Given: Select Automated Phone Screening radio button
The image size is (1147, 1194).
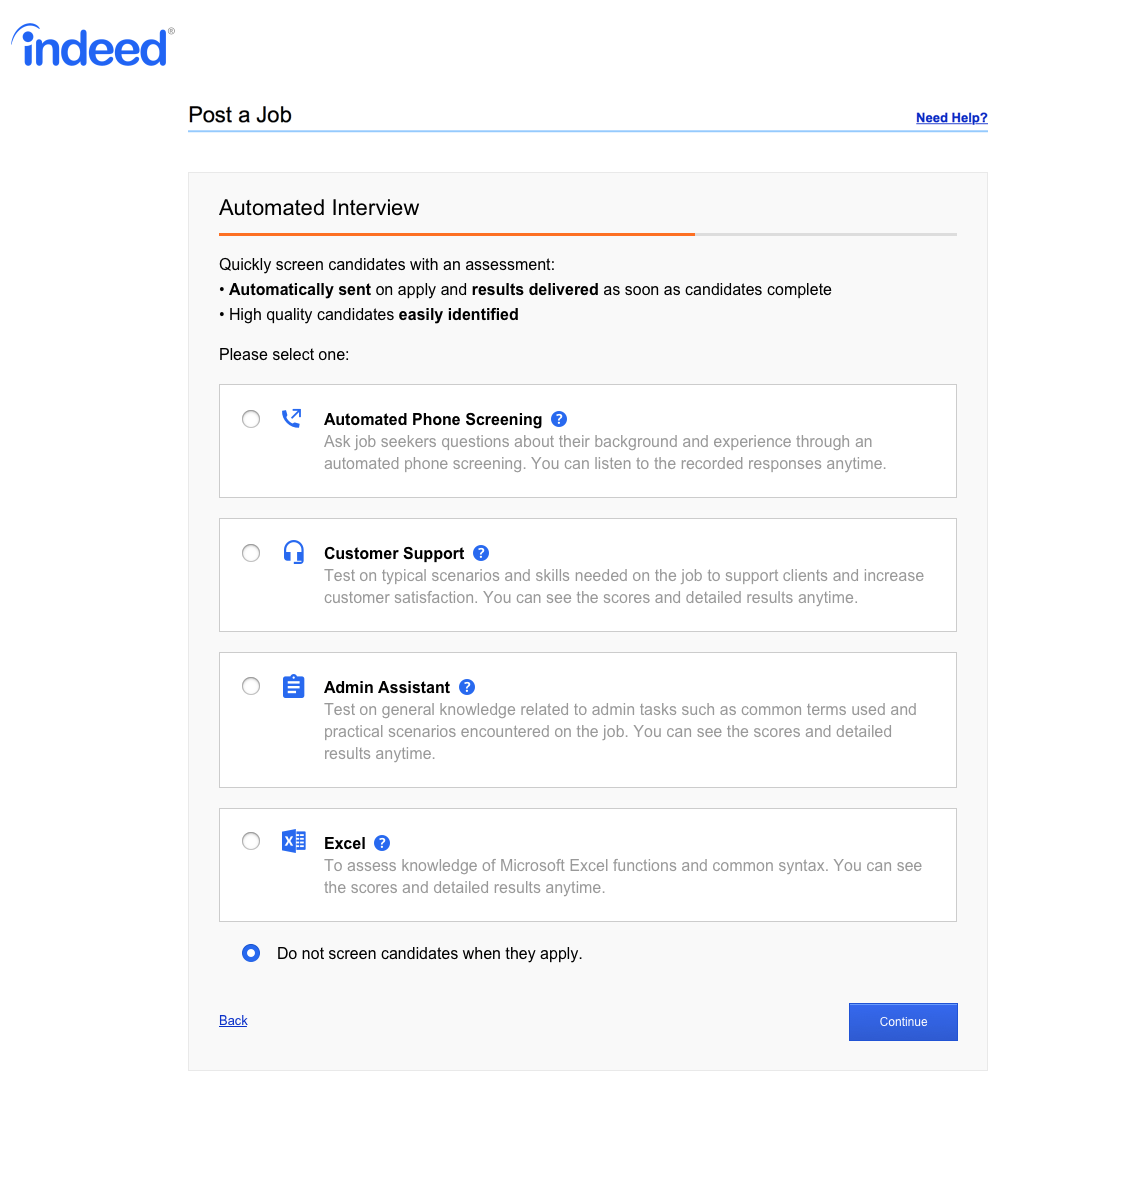Looking at the screenshot, I should pos(251,419).
